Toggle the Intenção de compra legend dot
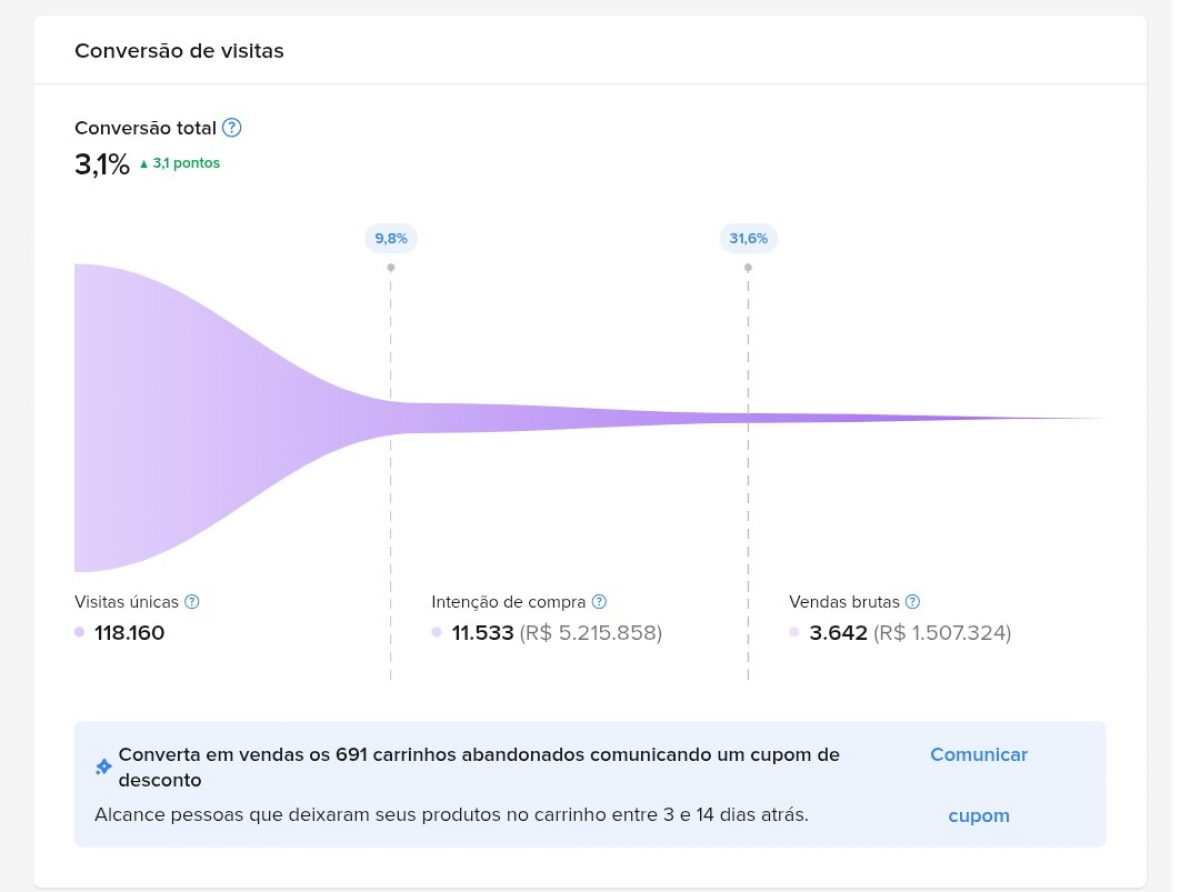This screenshot has height=892, width=1200. pyautogui.click(x=437, y=633)
